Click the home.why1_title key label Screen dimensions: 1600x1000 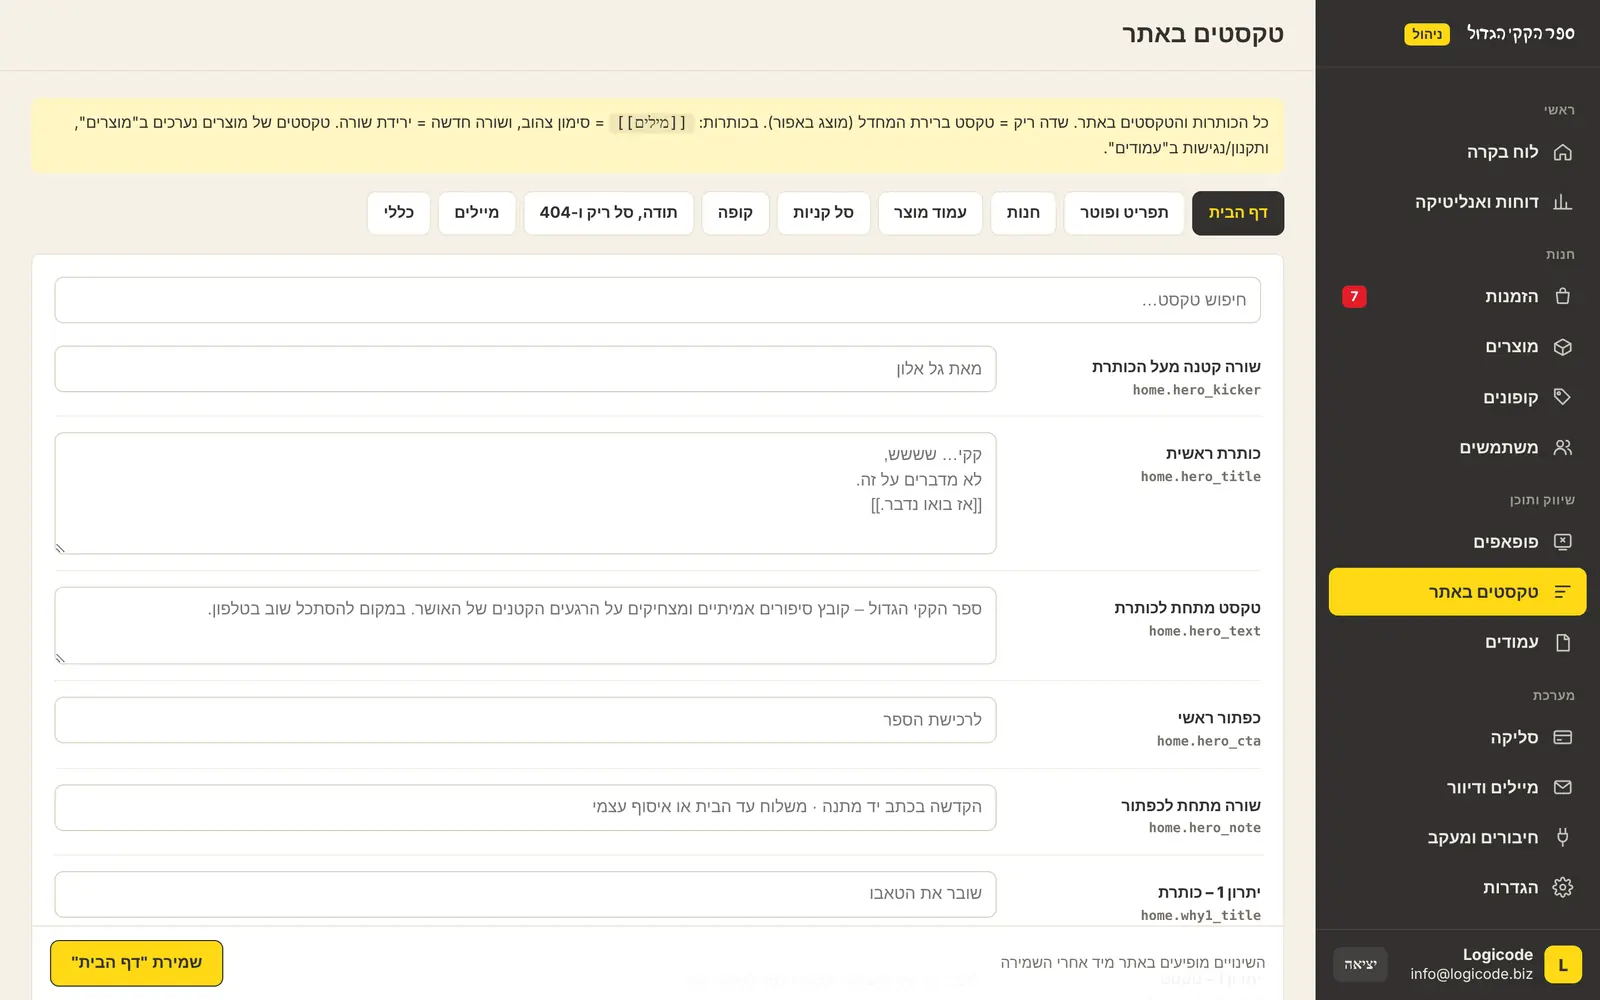(1200, 915)
